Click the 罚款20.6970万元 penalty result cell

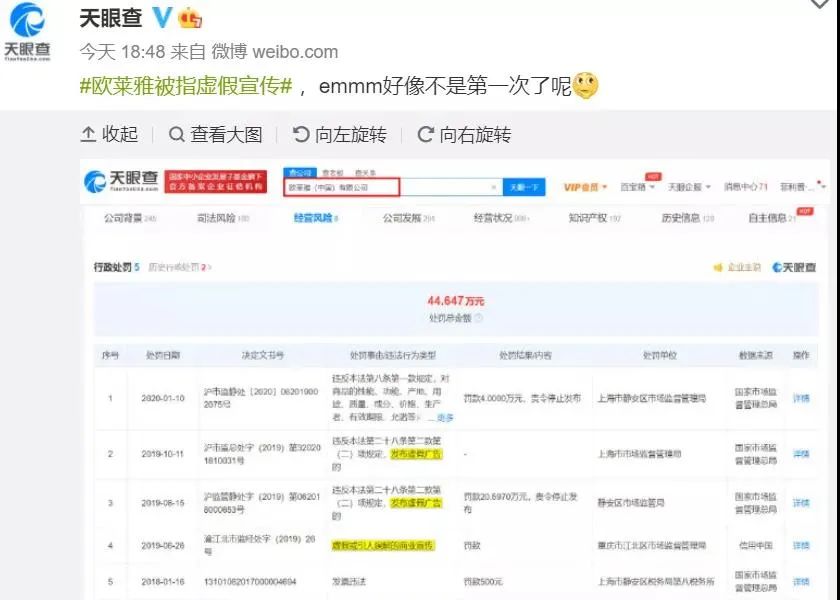point(520,503)
